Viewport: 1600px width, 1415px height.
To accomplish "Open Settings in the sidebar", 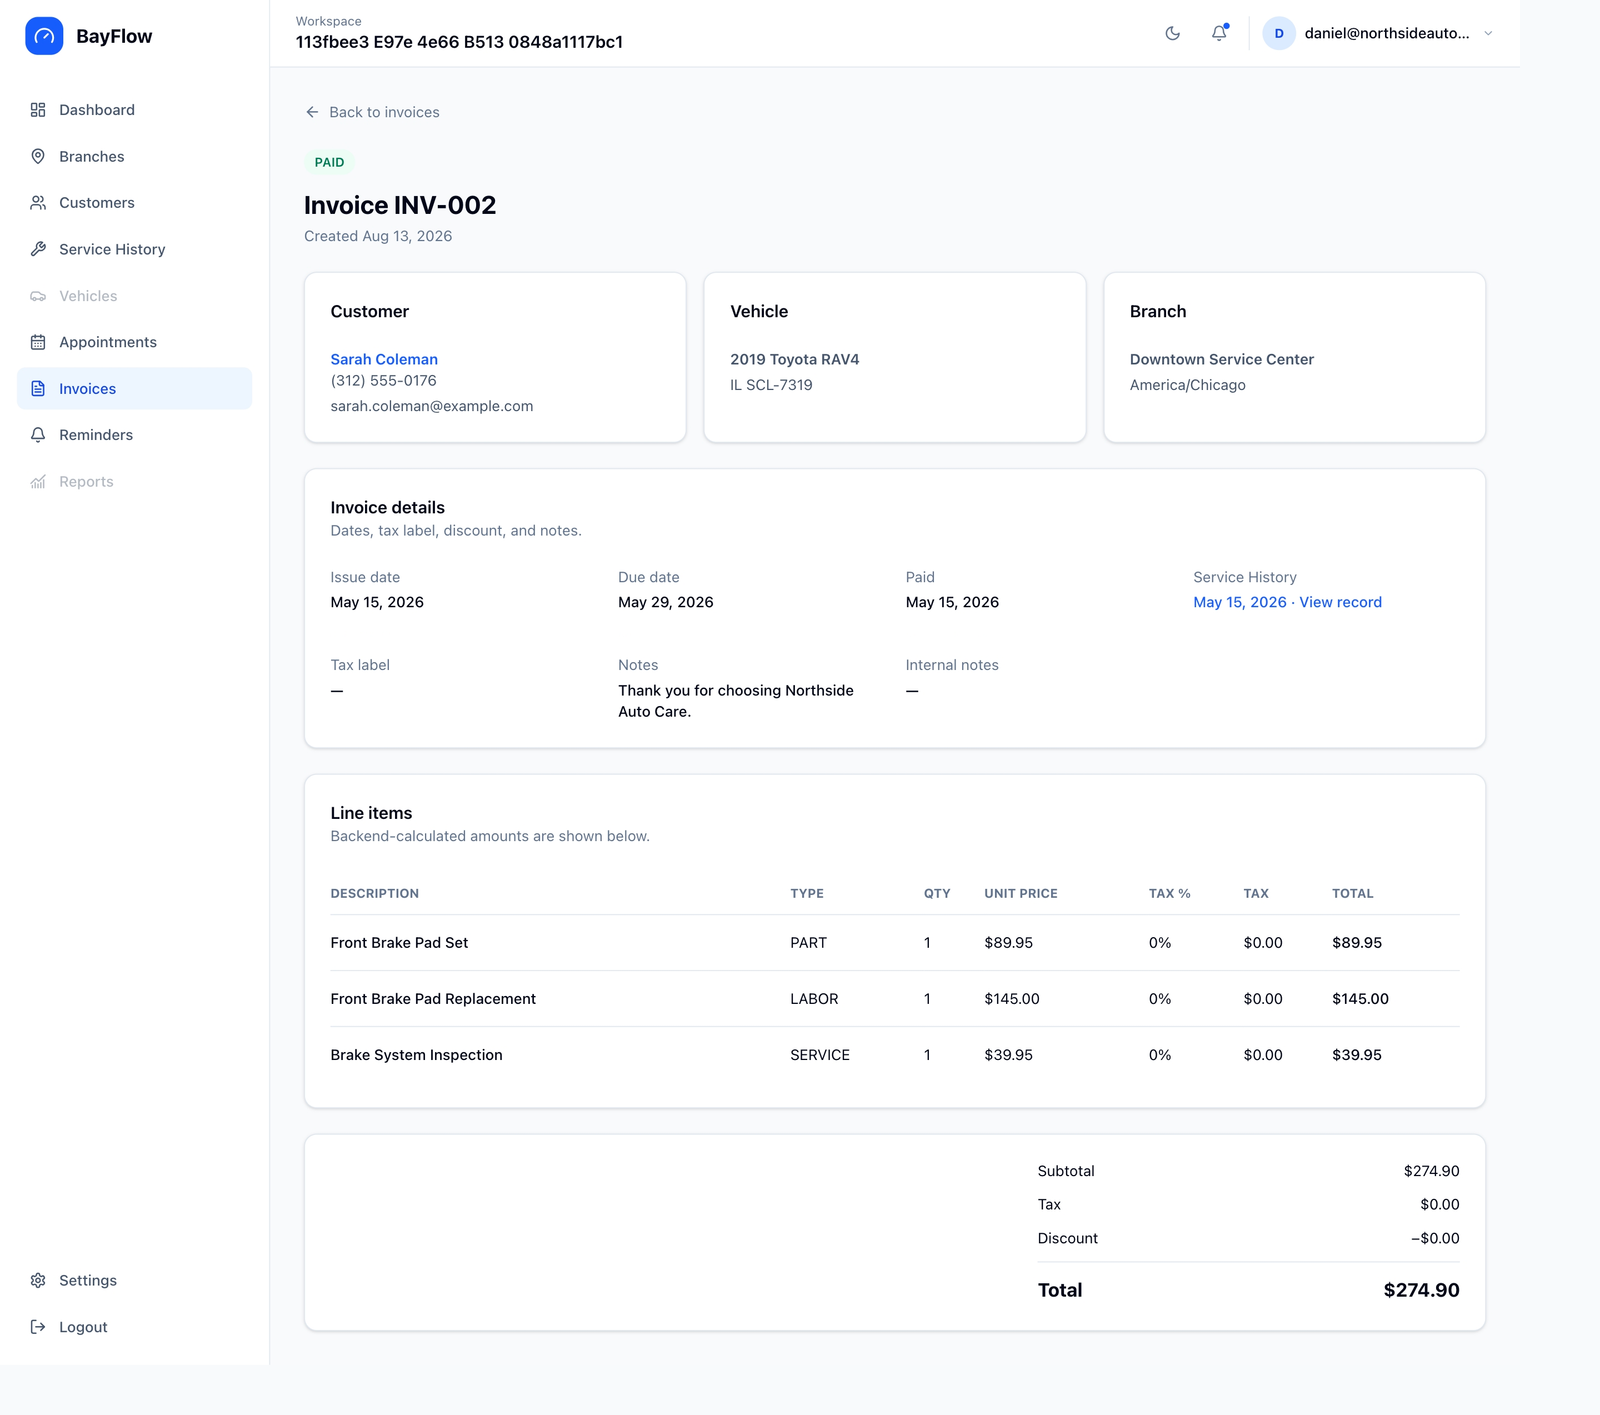I will (x=134, y=1281).
